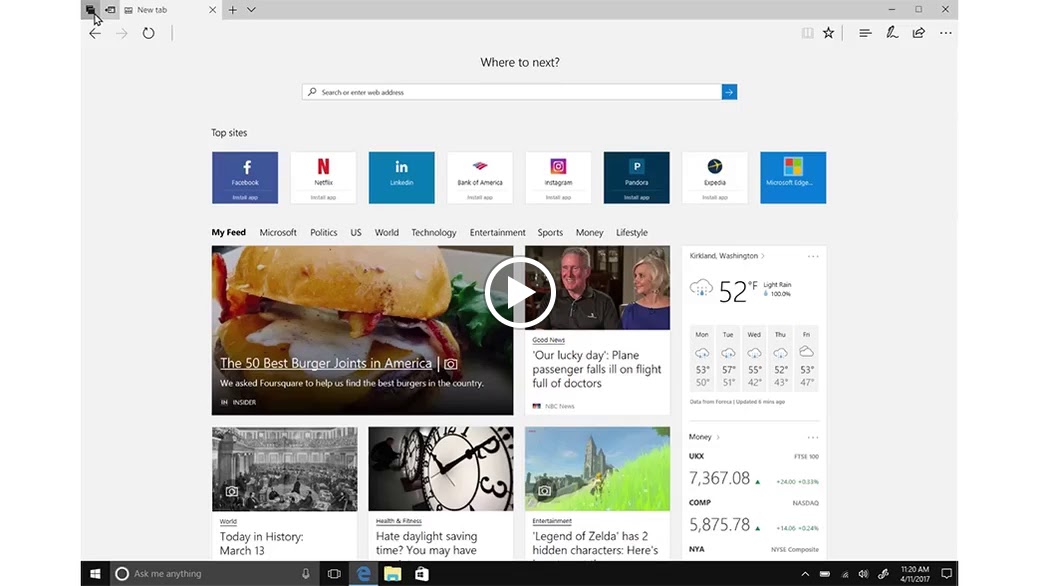
Task: Go back with the back arrow
Action: [95, 33]
